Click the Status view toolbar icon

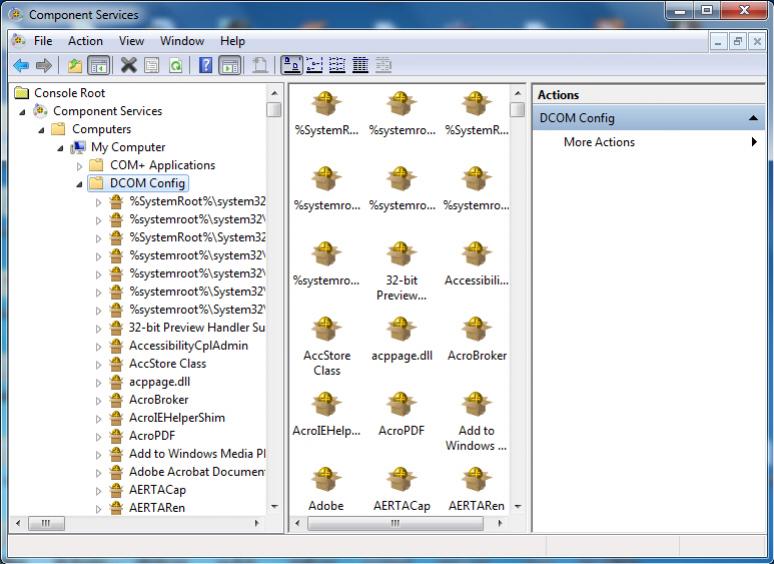384,65
